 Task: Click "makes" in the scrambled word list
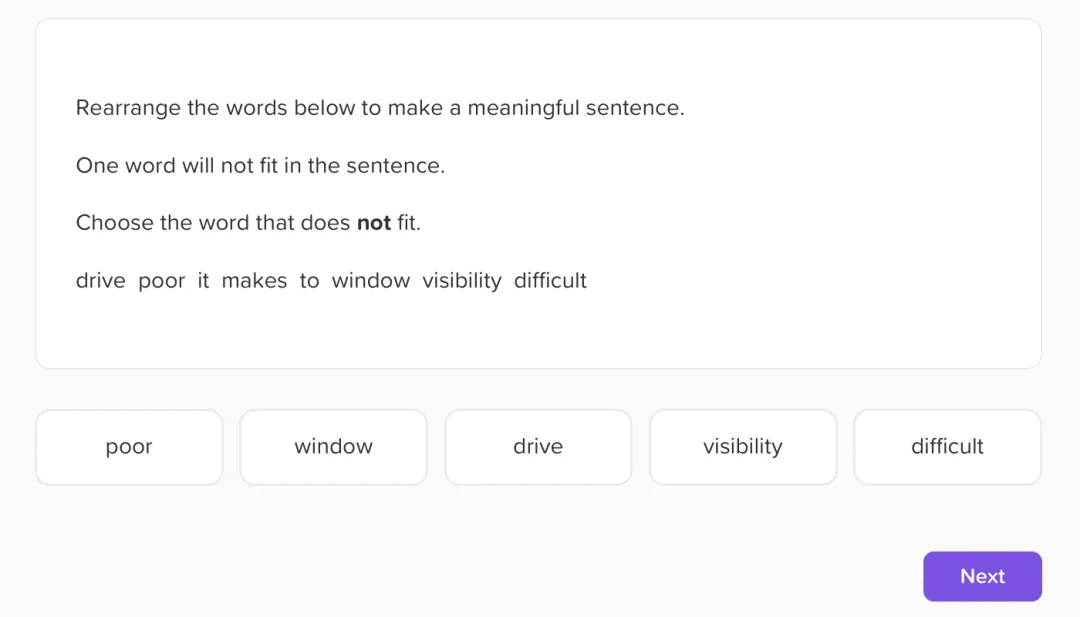click(x=254, y=281)
